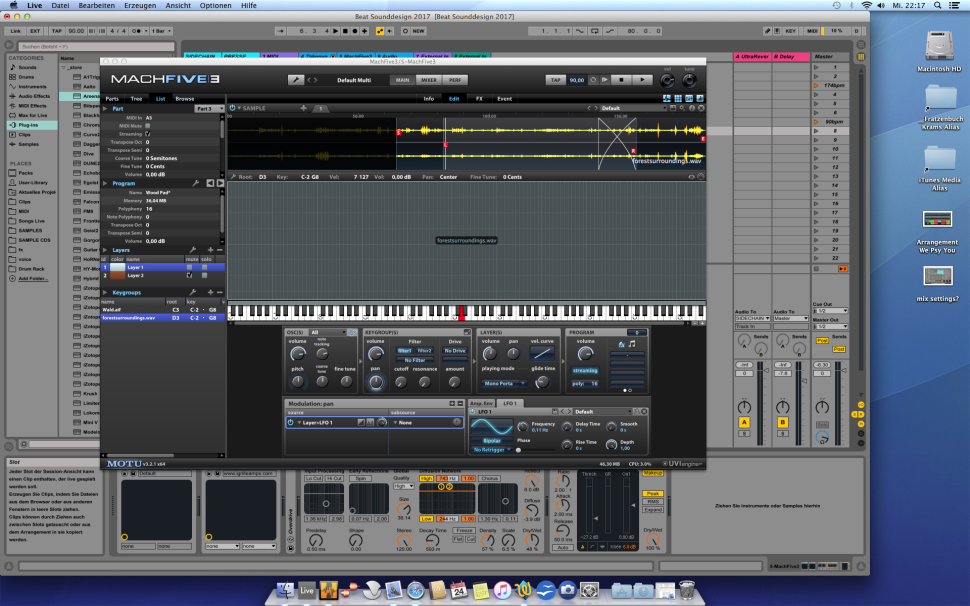Open the Optionen menu in the menu bar
The height and width of the screenshot is (606, 970).
216,6
